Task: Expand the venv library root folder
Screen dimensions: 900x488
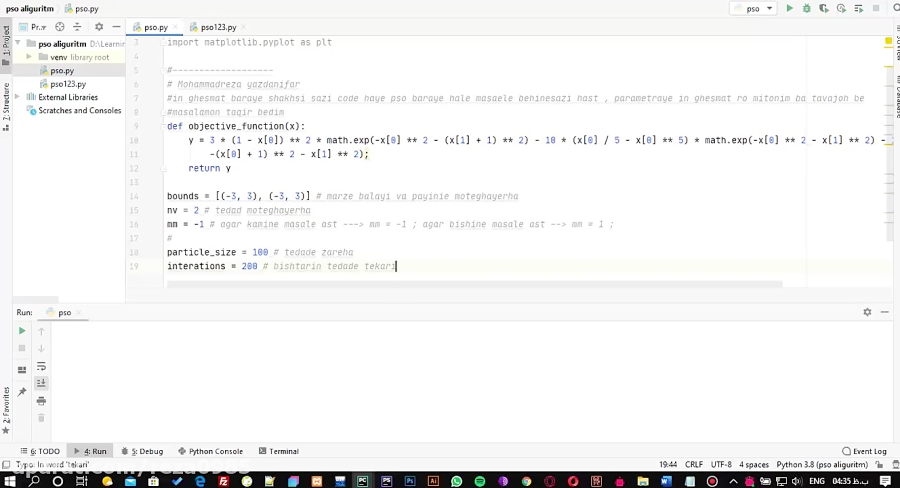Action: point(30,57)
